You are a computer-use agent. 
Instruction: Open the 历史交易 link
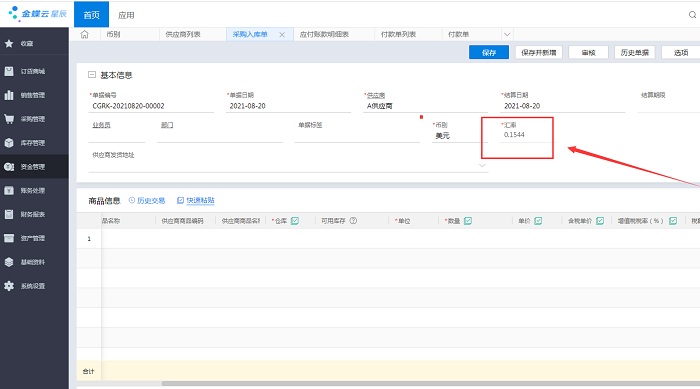147,201
